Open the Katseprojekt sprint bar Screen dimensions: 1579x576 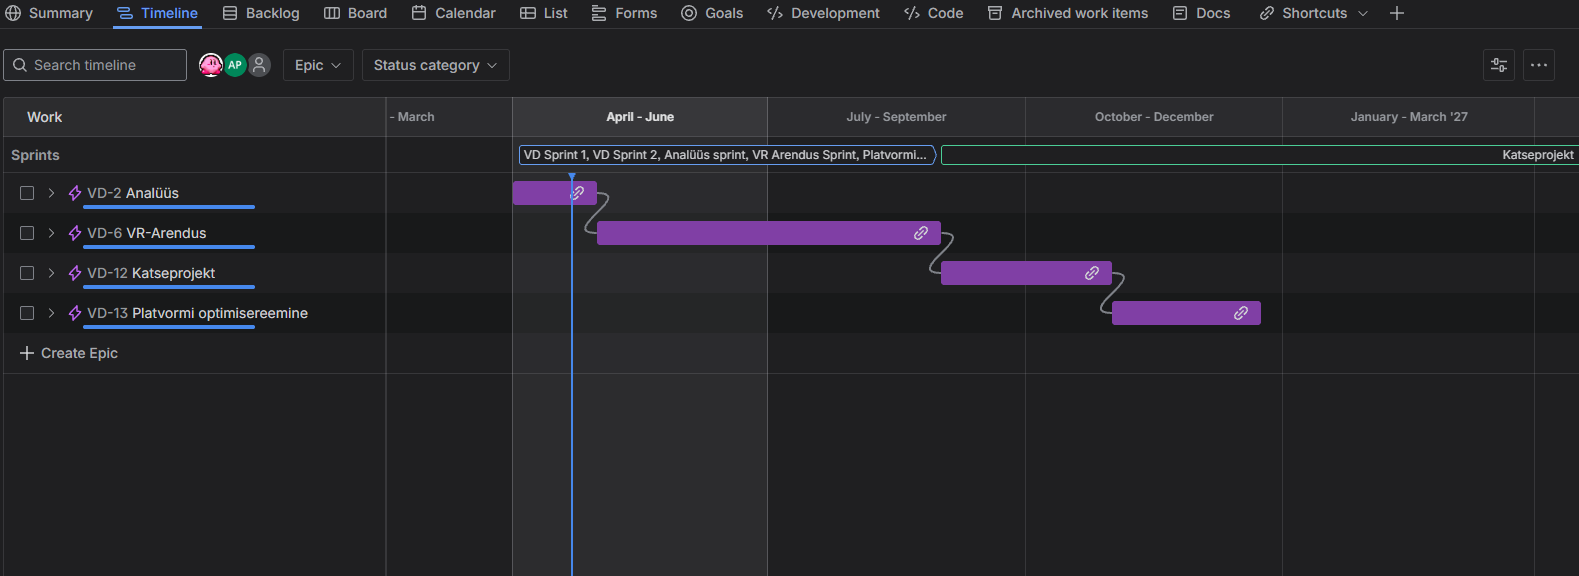pyautogui.click(x=1260, y=155)
